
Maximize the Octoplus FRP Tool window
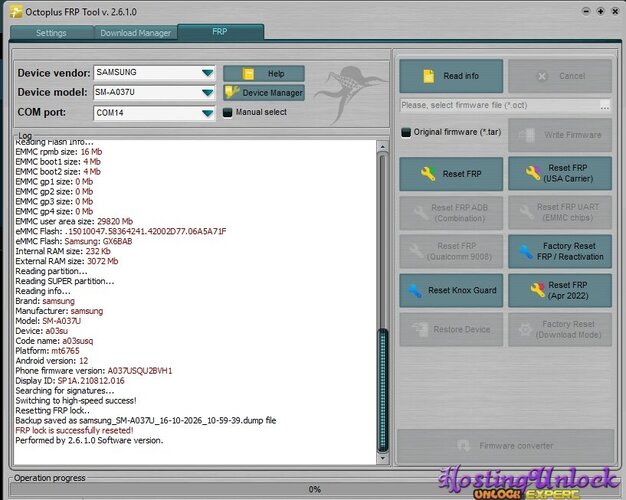[600, 11]
